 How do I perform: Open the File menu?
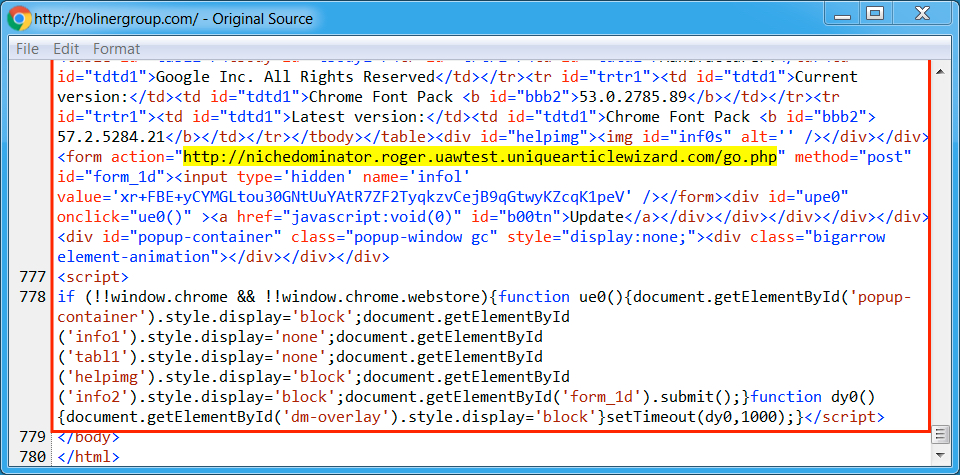point(27,48)
